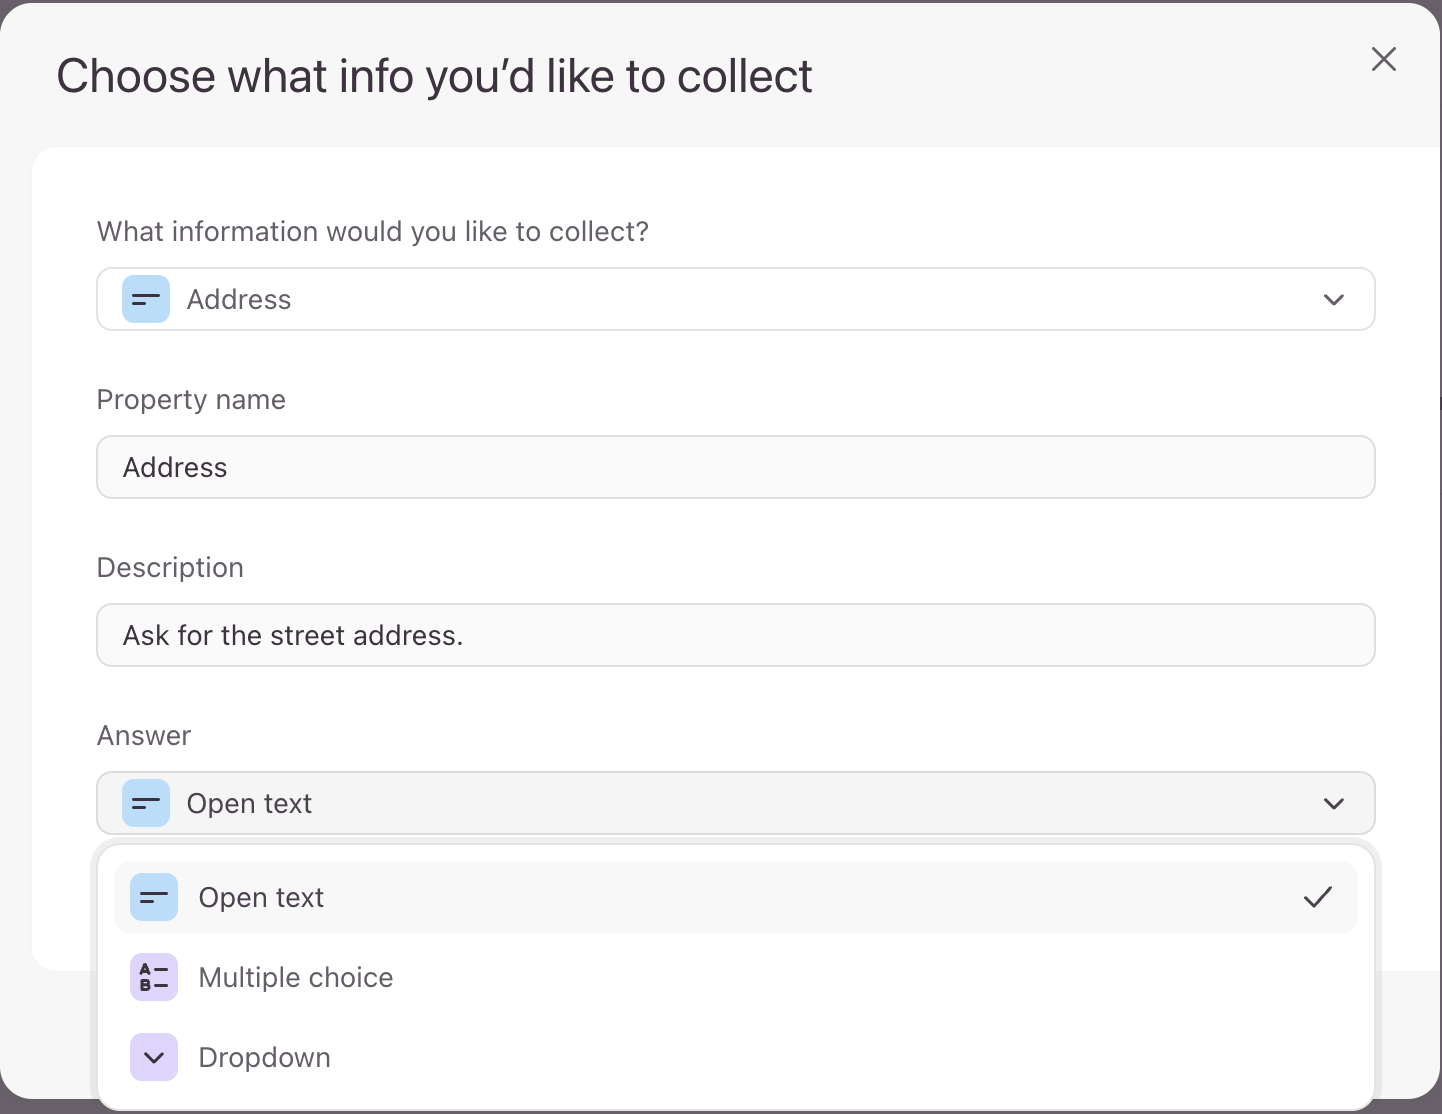This screenshot has height=1114, width=1442.
Task: Close the info collection dialog
Action: click(x=1384, y=60)
